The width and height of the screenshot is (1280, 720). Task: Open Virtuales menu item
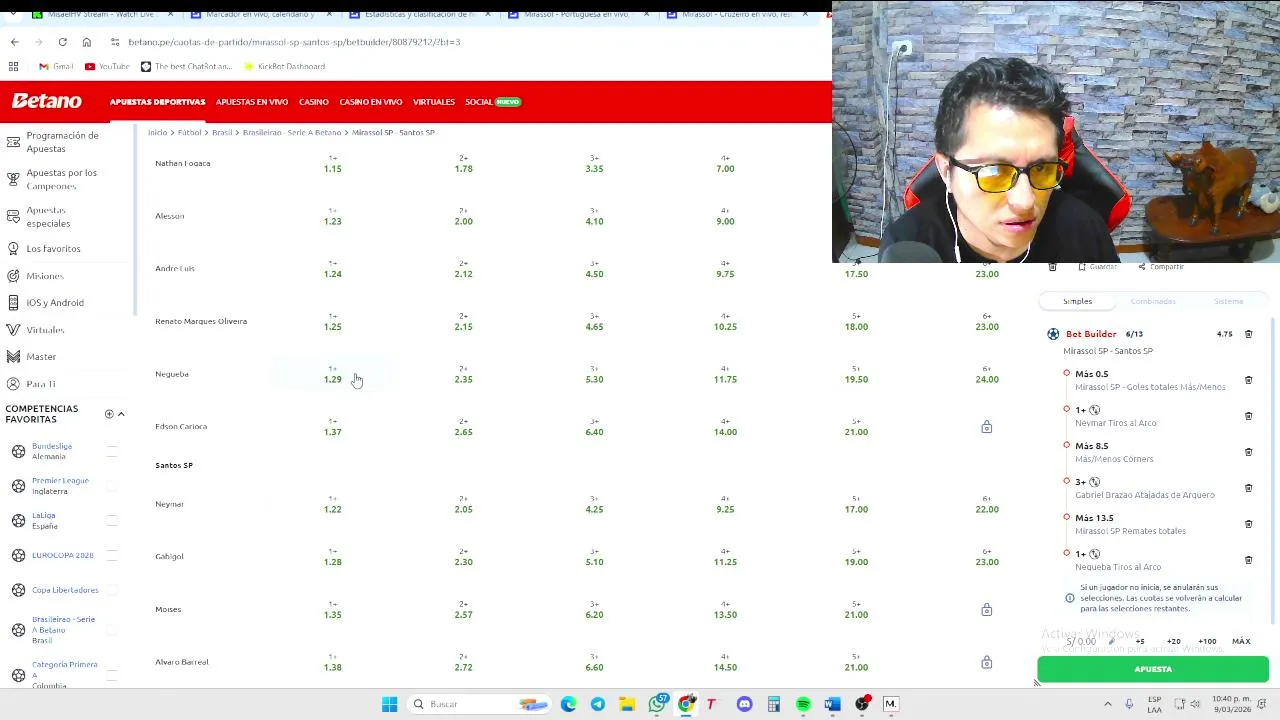(434, 102)
